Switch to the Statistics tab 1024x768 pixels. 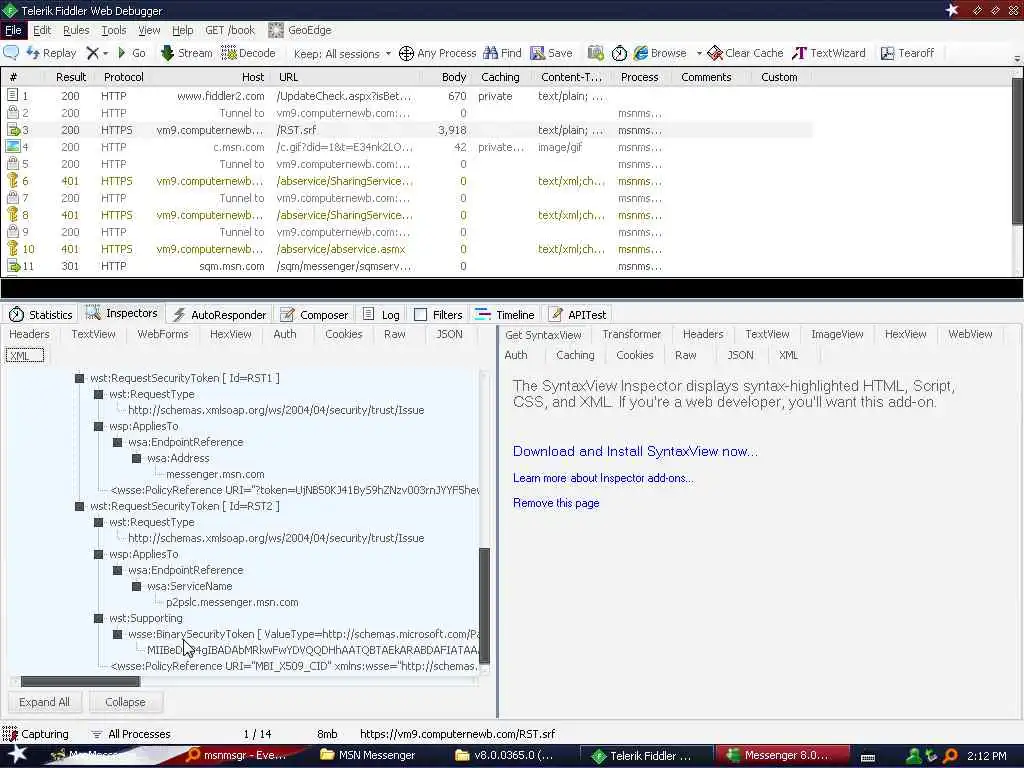click(40, 315)
